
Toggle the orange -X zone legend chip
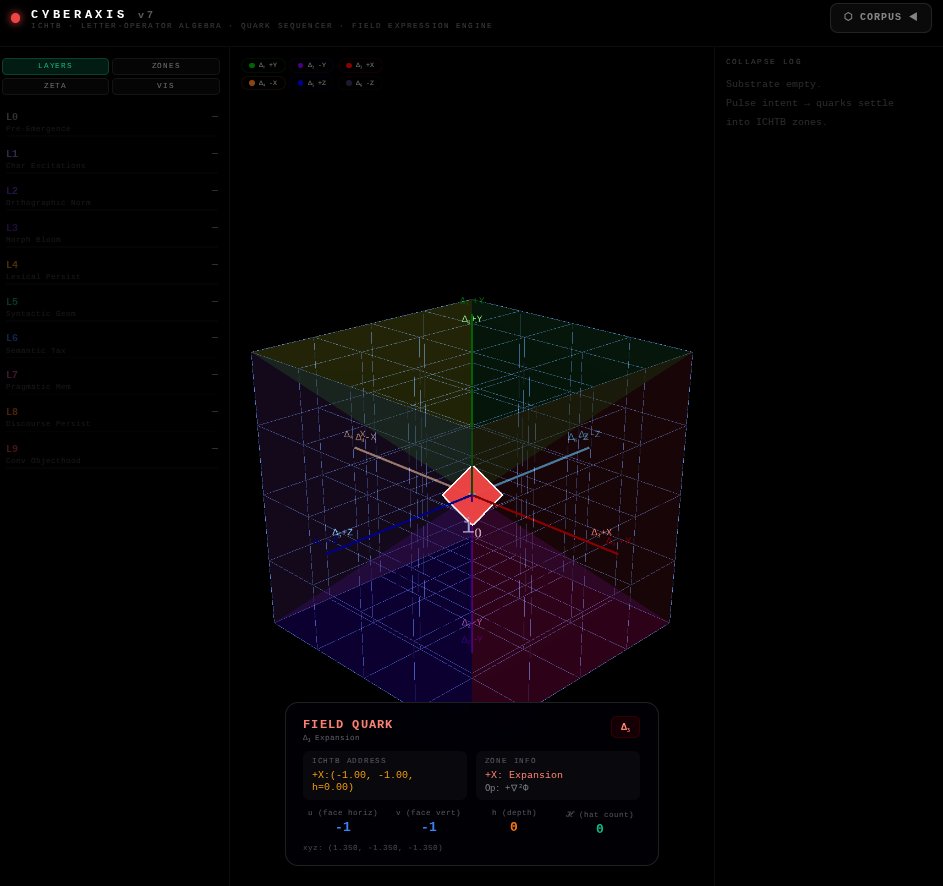click(x=263, y=83)
